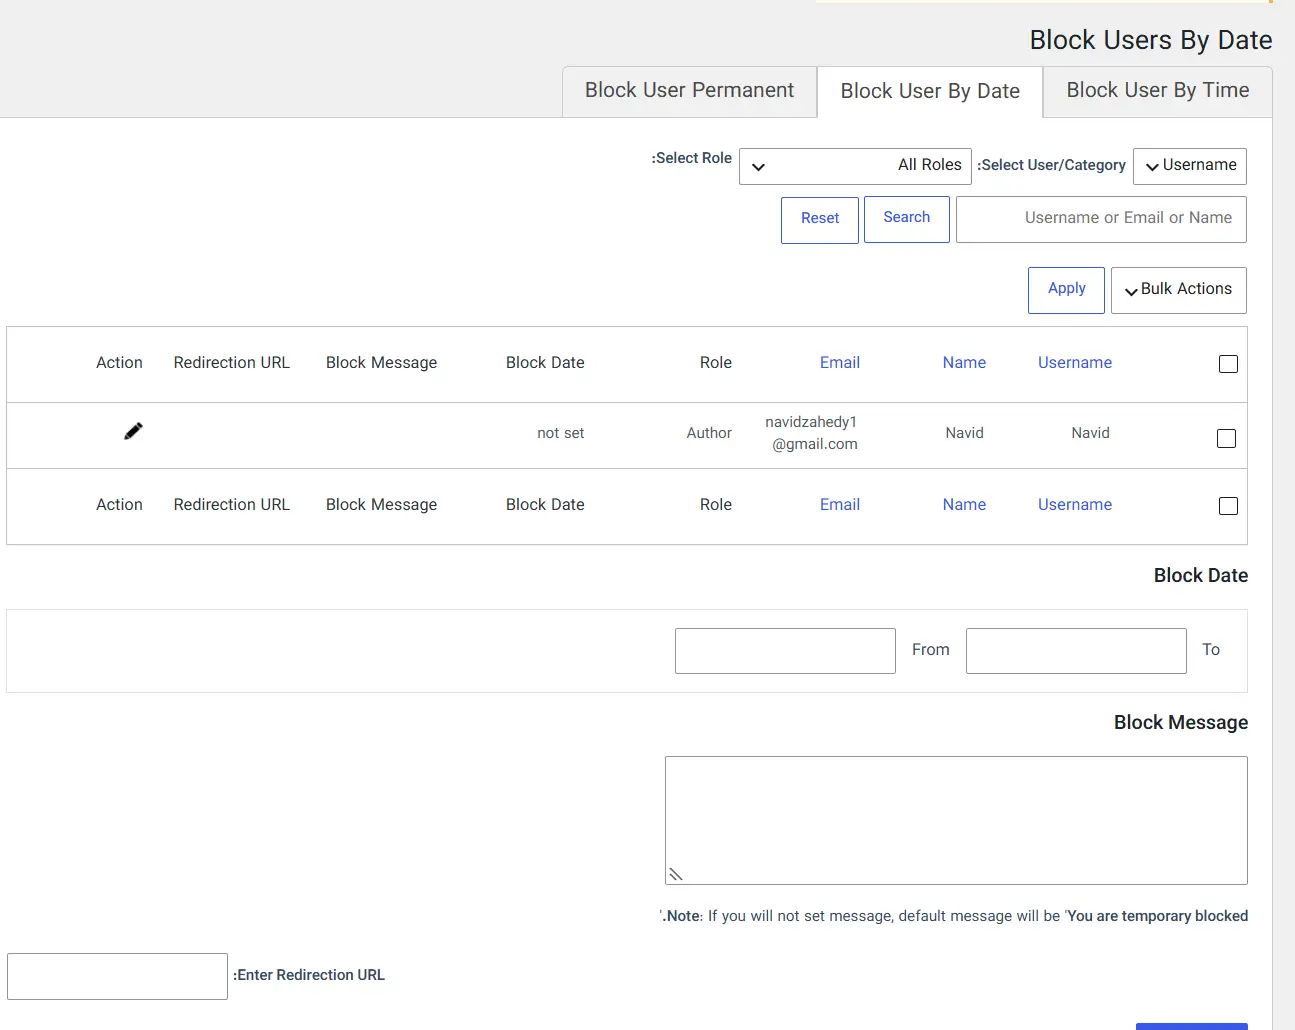Click the footer Email column link
This screenshot has height=1030, width=1295.
pos(840,505)
